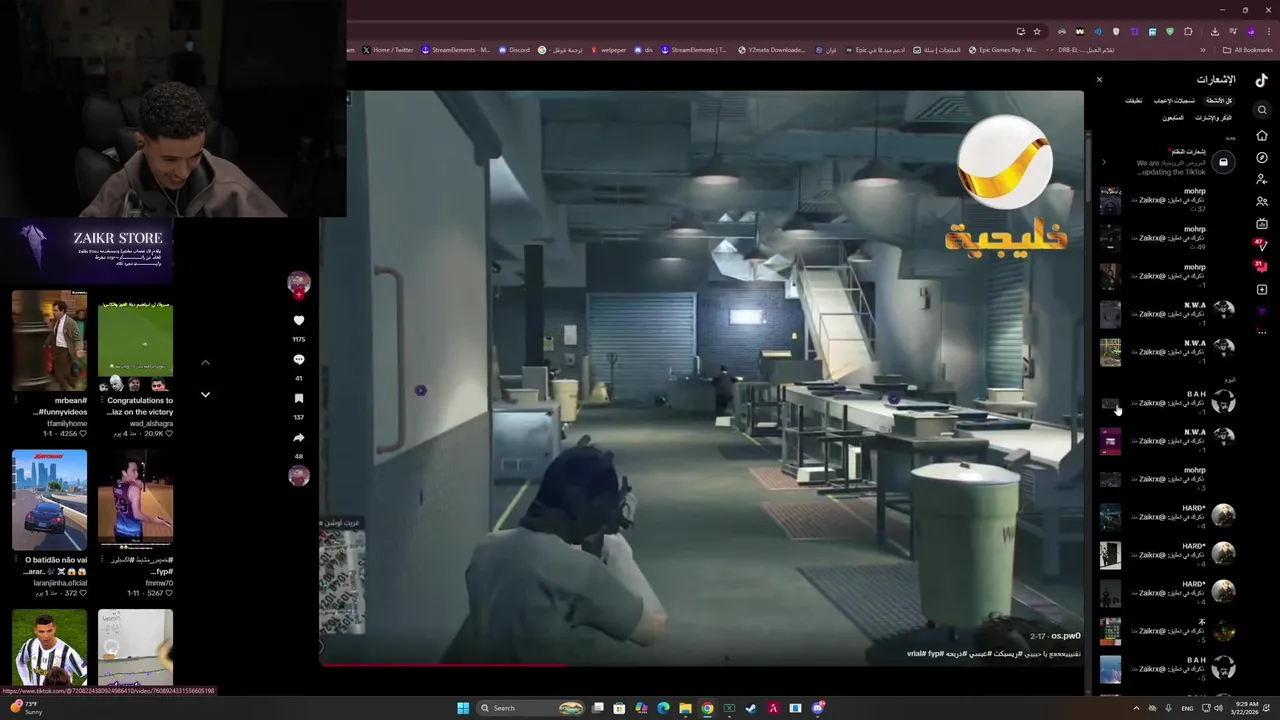Viewport: 1280px width, 720px height.
Task: Open the B A H notification avatar
Action: tap(1223, 402)
